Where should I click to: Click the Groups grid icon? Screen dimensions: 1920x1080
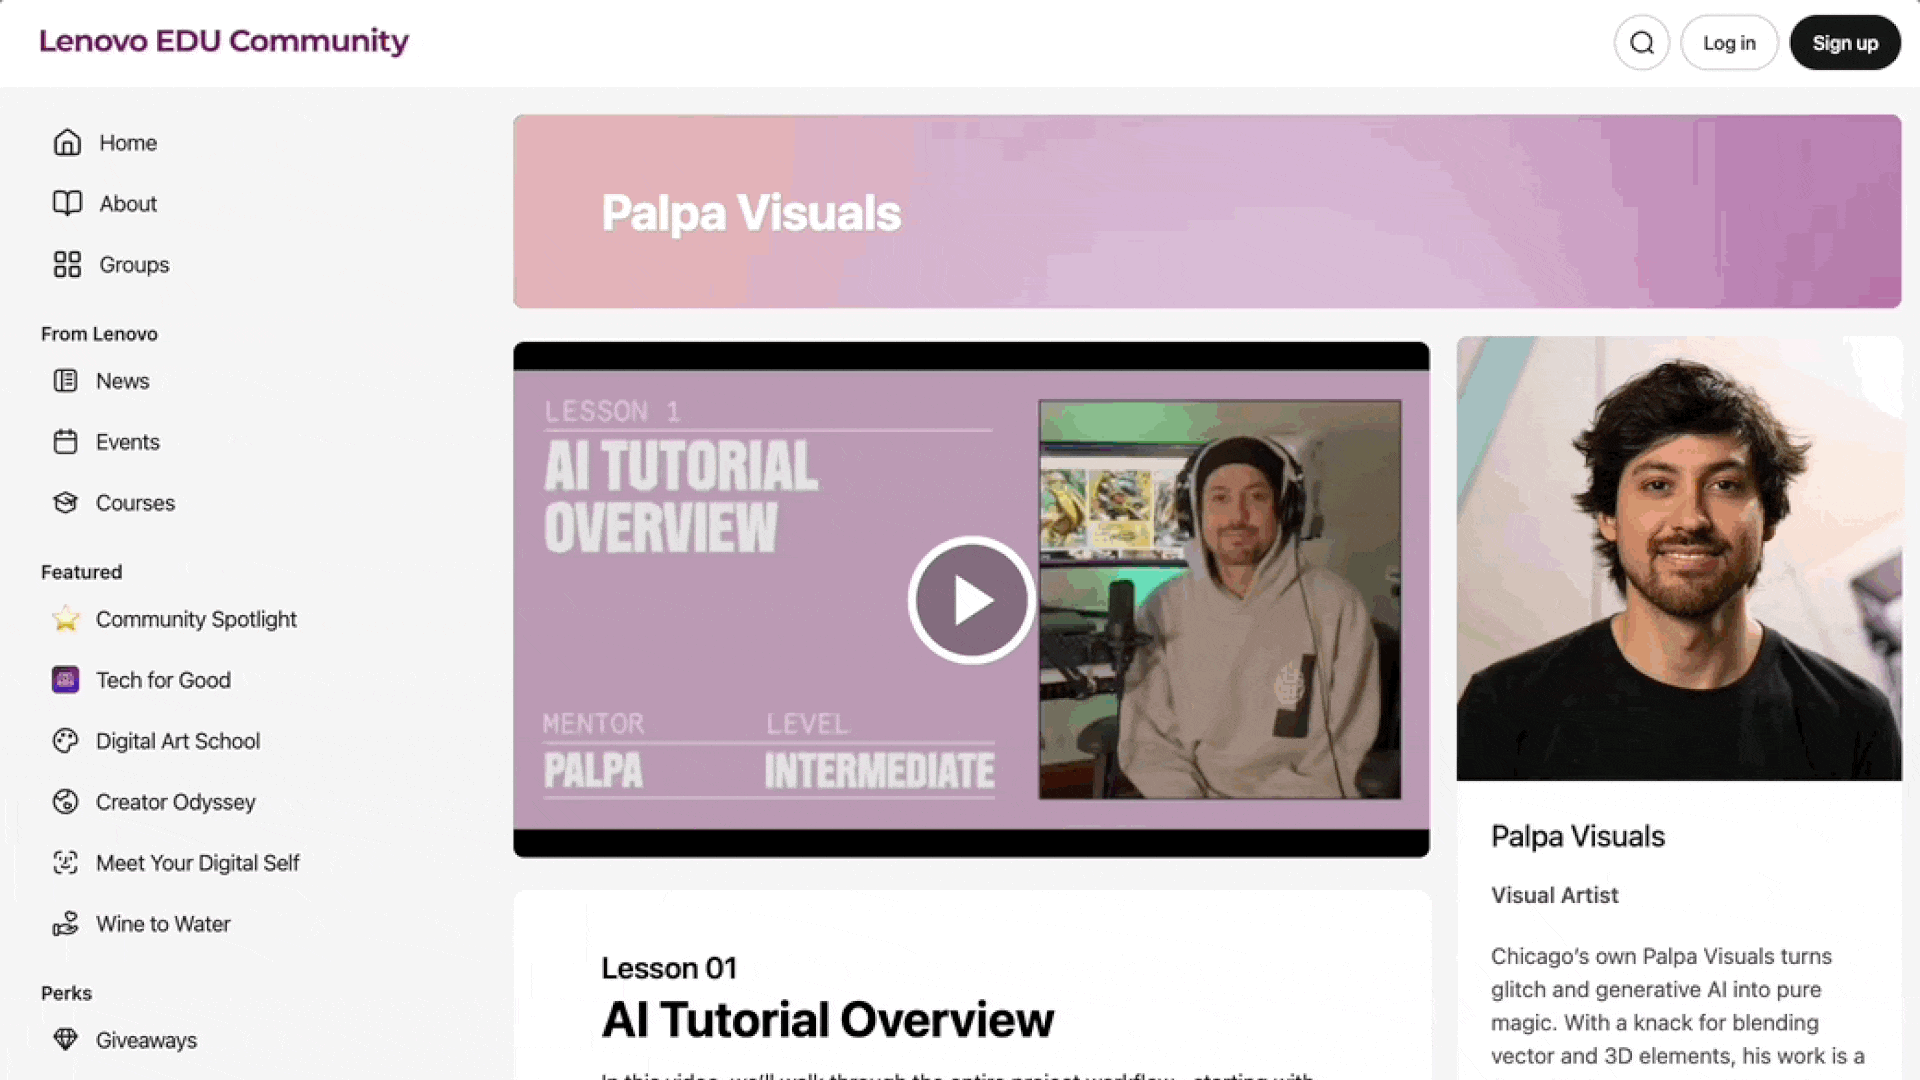[x=67, y=265]
